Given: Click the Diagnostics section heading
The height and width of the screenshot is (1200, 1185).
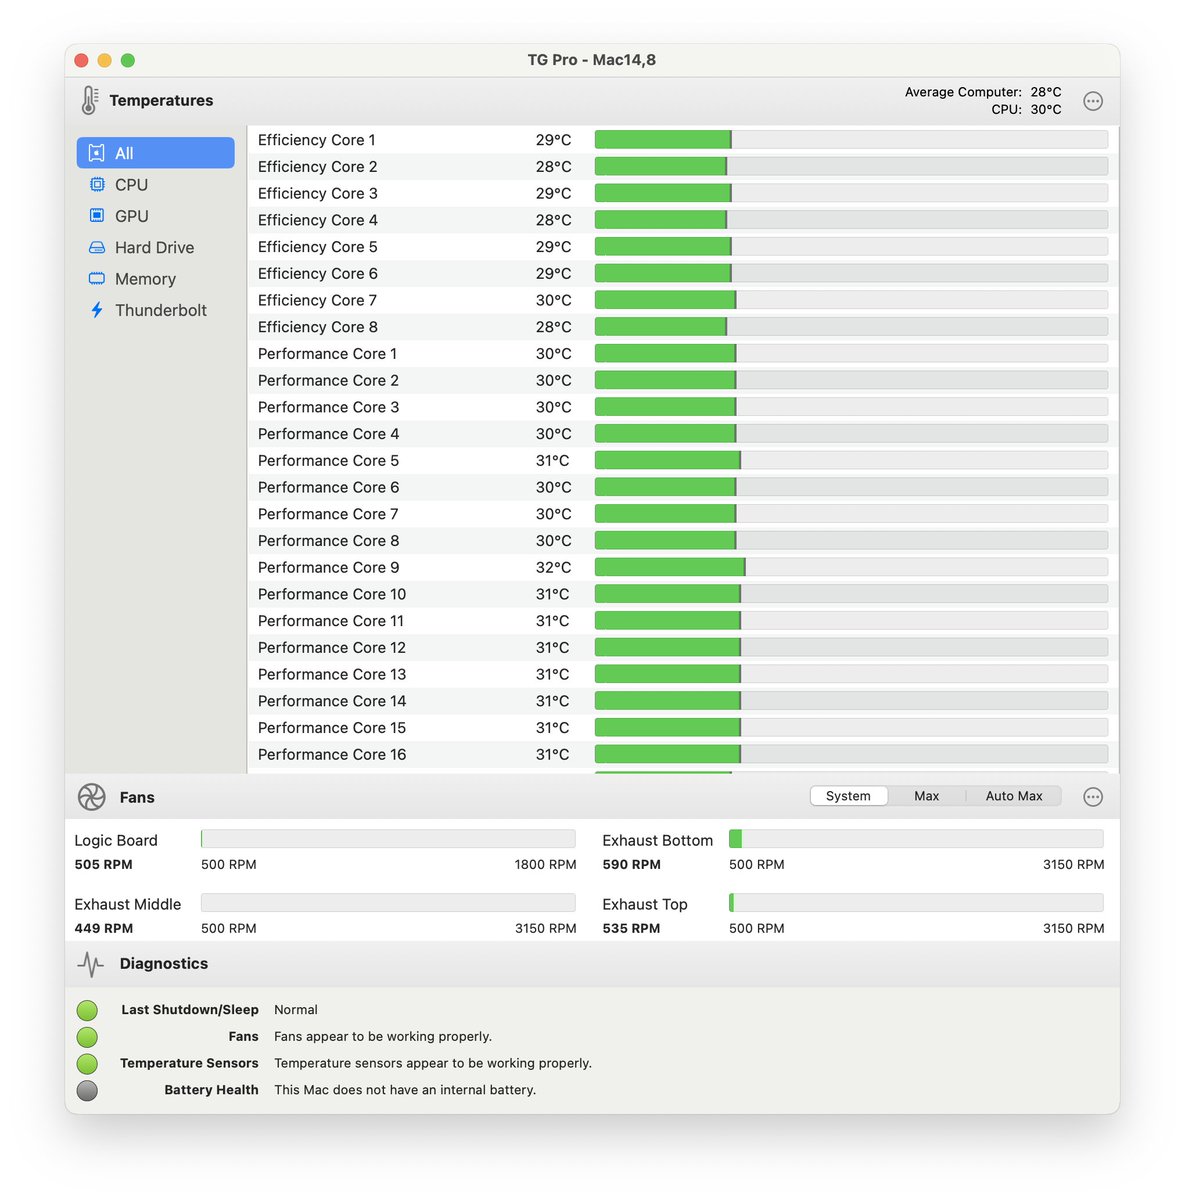Looking at the screenshot, I should point(164,964).
